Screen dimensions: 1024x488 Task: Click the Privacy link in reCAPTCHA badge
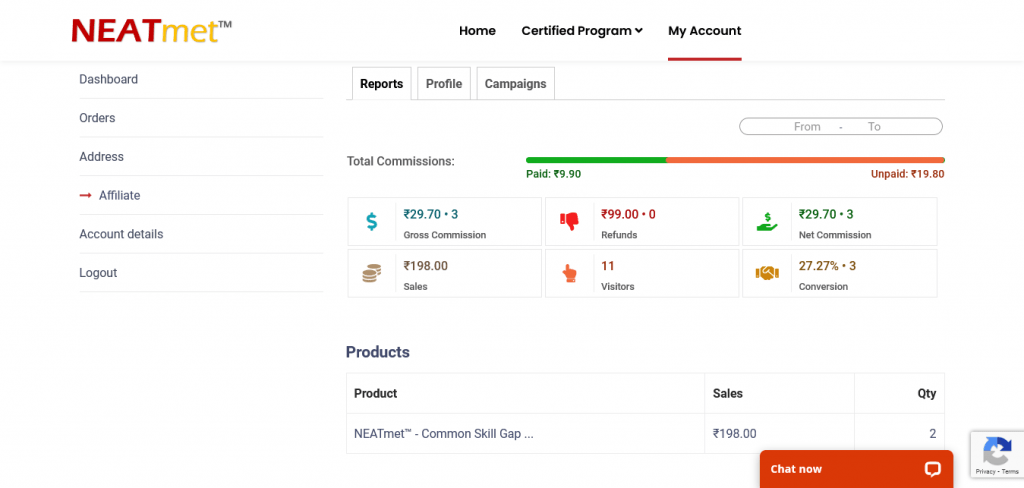tap(985, 471)
